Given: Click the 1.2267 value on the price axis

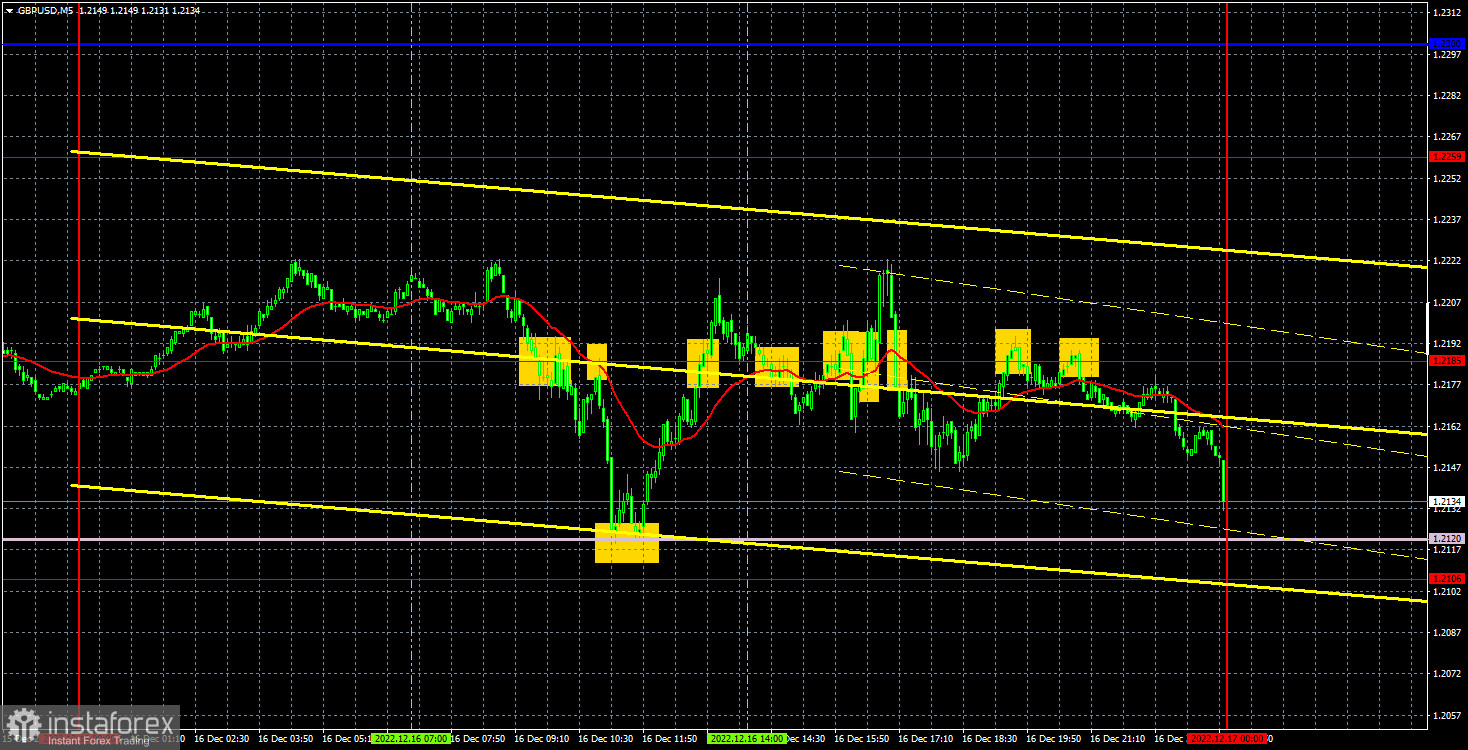Looking at the screenshot, I should [1446, 136].
